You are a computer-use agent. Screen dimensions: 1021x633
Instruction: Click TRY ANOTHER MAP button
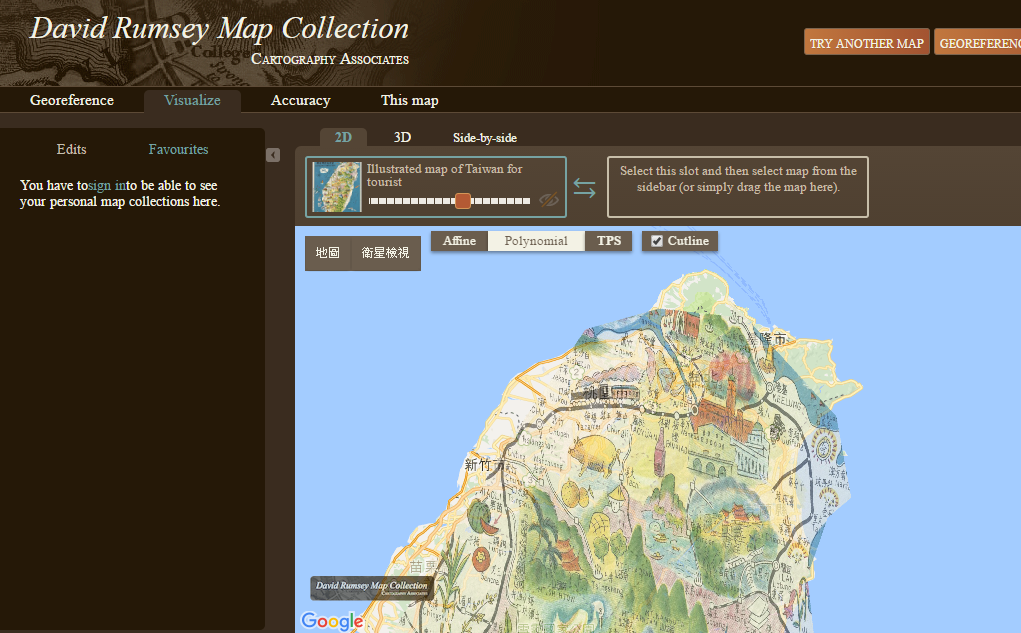pyautogui.click(x=867, y=43)
